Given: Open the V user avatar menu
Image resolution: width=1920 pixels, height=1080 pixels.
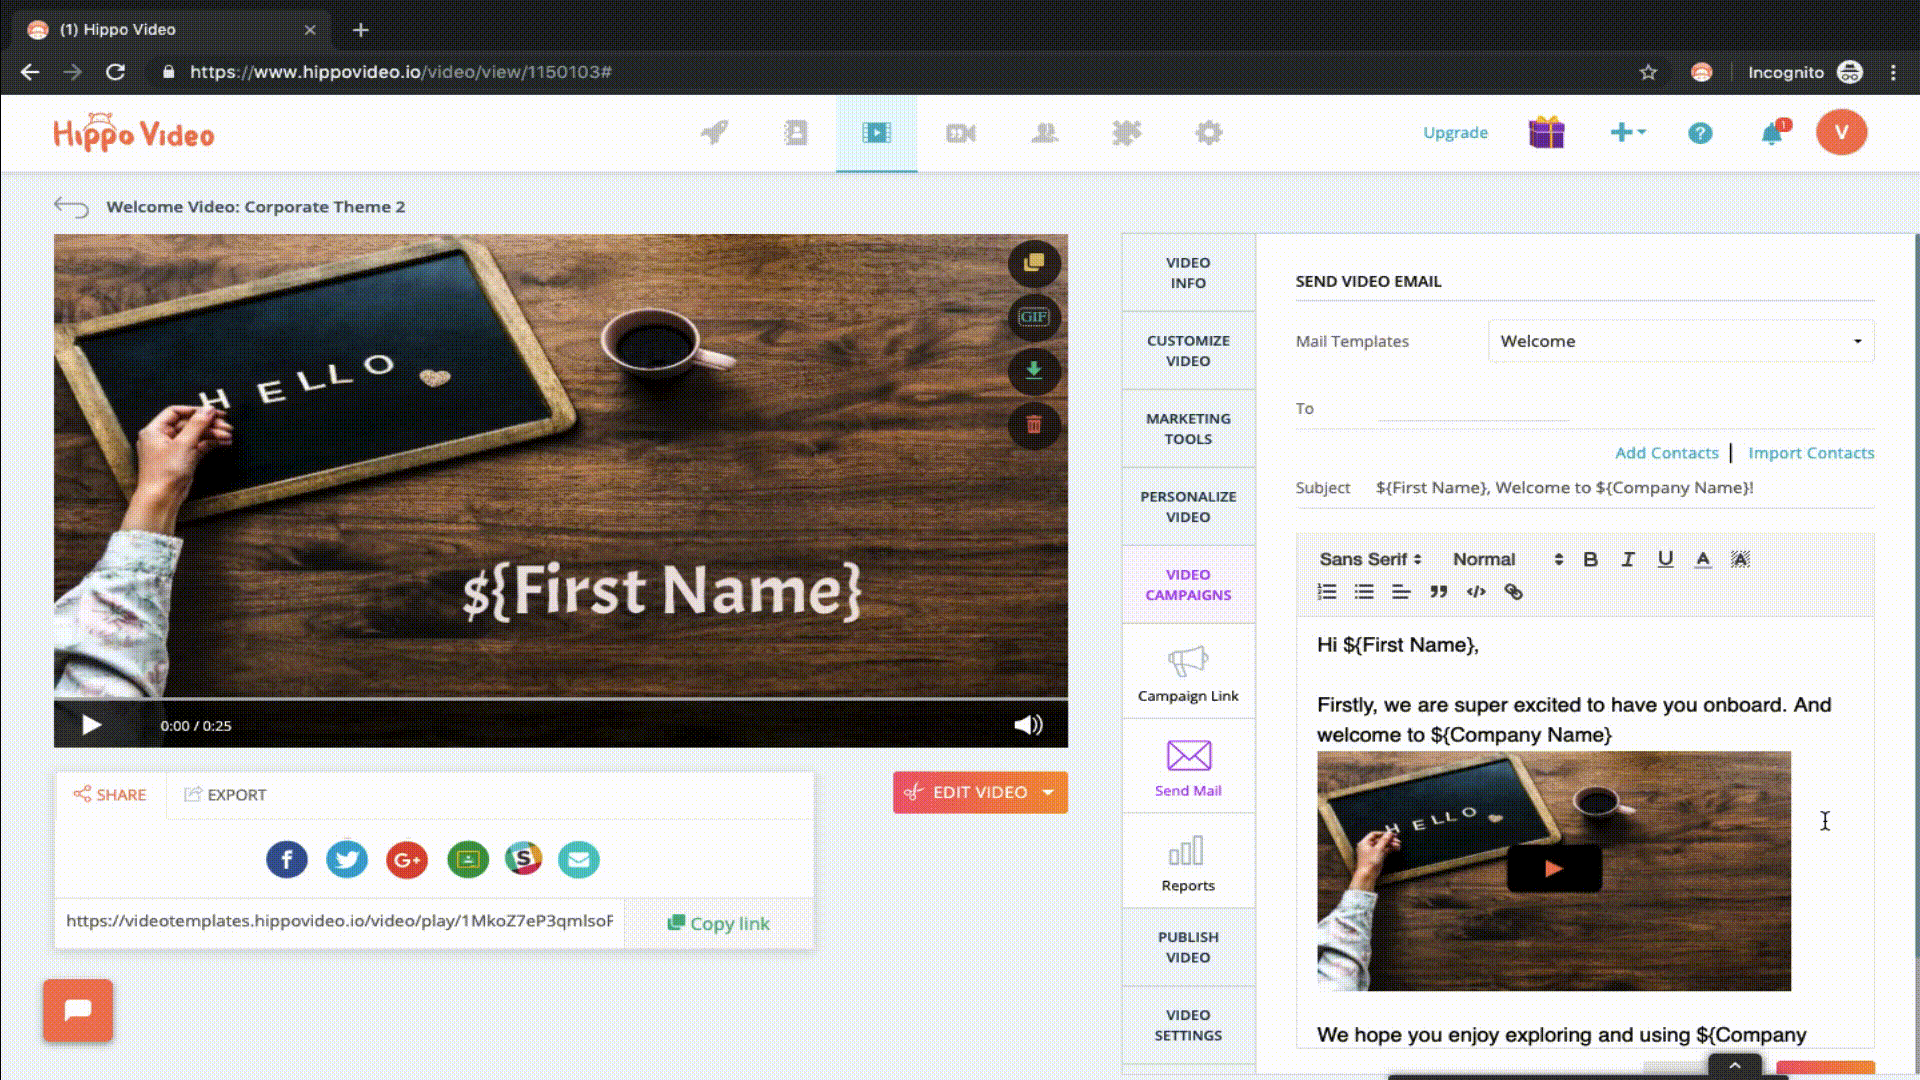Looking at the screenshot, I should click(x=1841, y=132).
